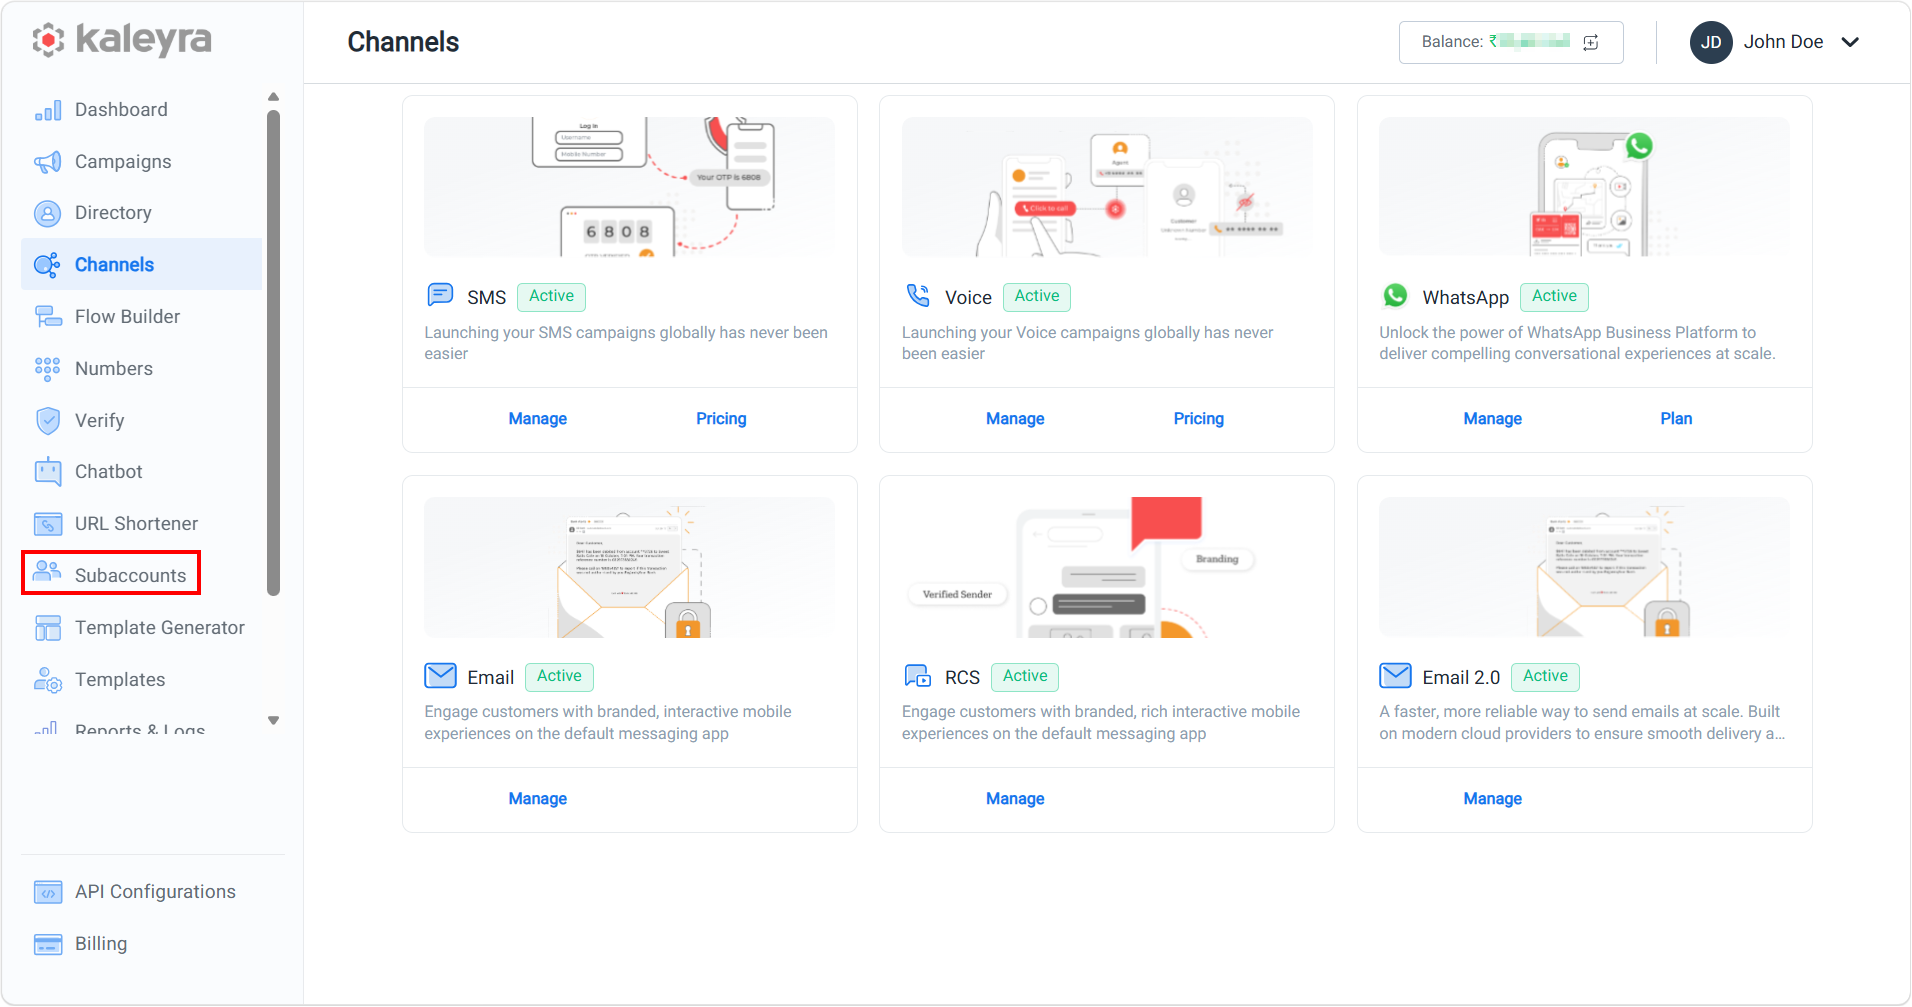Click the Active badge on RCS
Screen dimensions: 1912x1007
[x=1025, y=676]
